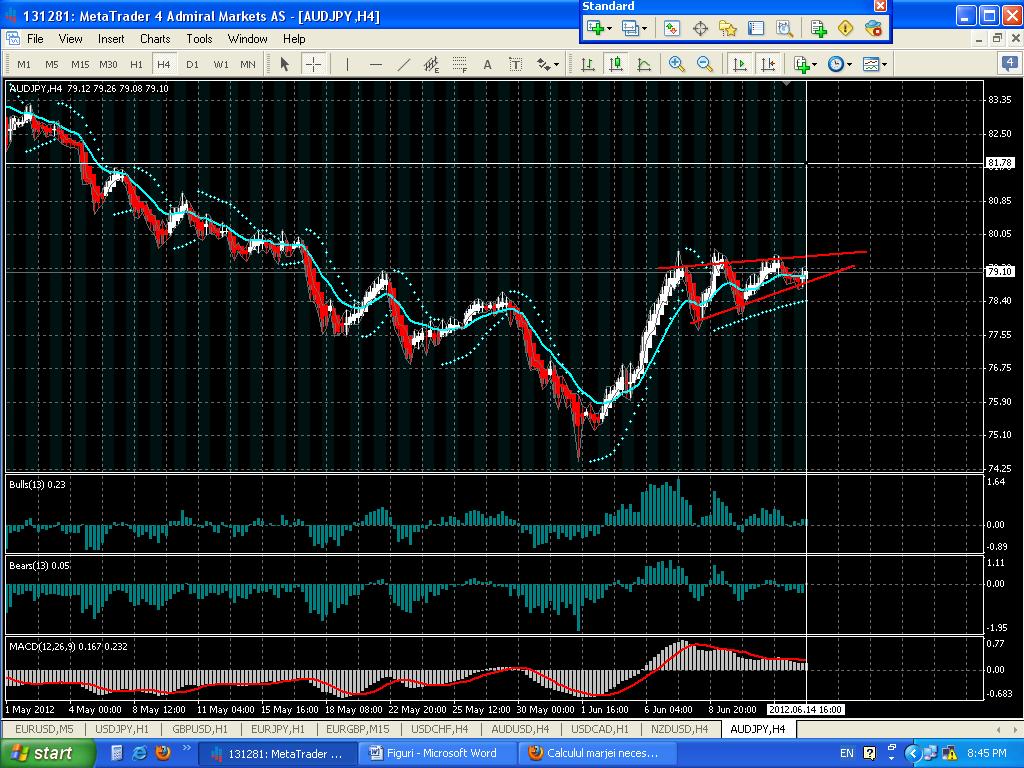Image resolution: width=1024 pixels, height=768 pixels.
Task: Click the zoom in magnifier icon
Action: (677, 64)
